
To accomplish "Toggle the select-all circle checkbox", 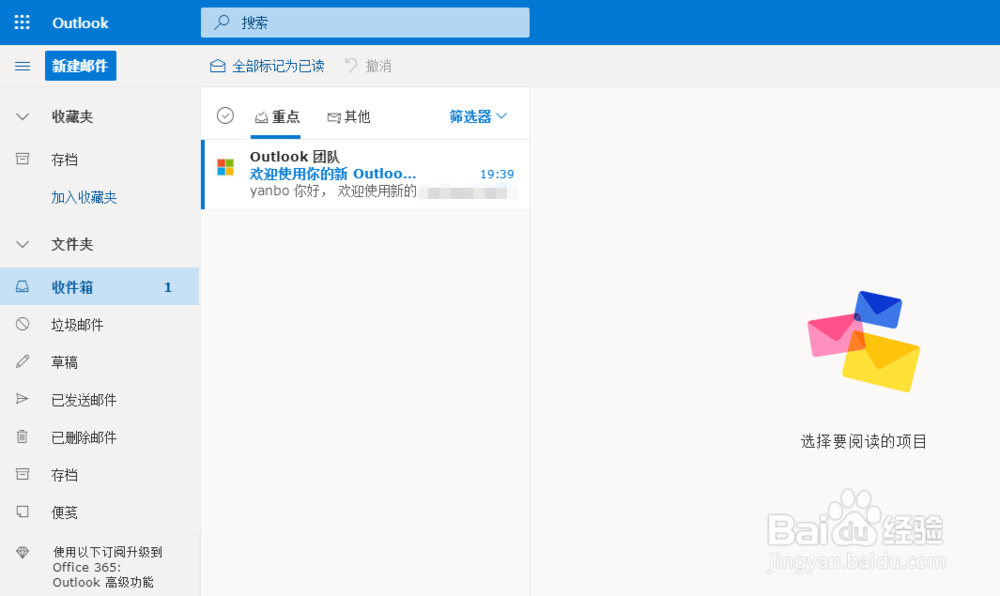I will [x=225, y=115].
